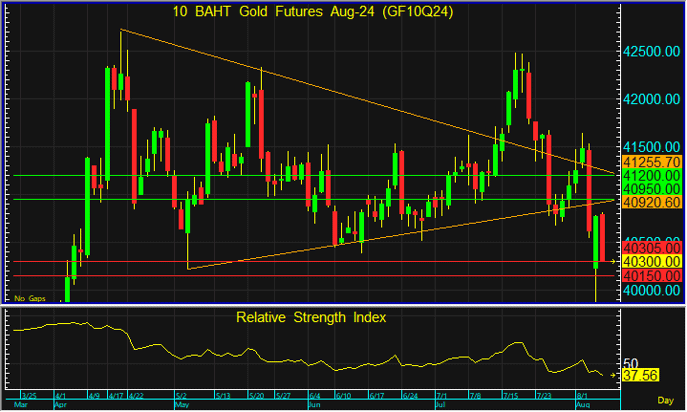Click the Day timeframe label
This screenshot has height=412, width=687.
click(x=665, y=403)
